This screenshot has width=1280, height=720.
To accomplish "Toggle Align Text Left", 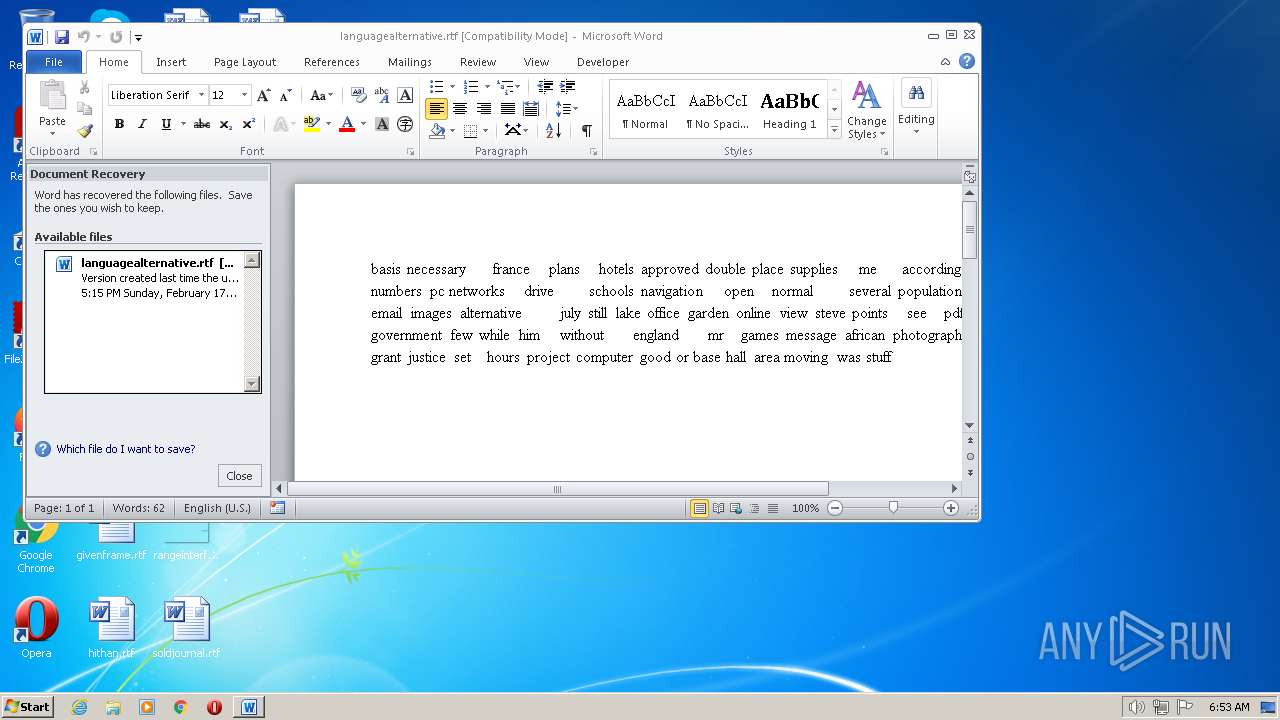I will 436,108.
